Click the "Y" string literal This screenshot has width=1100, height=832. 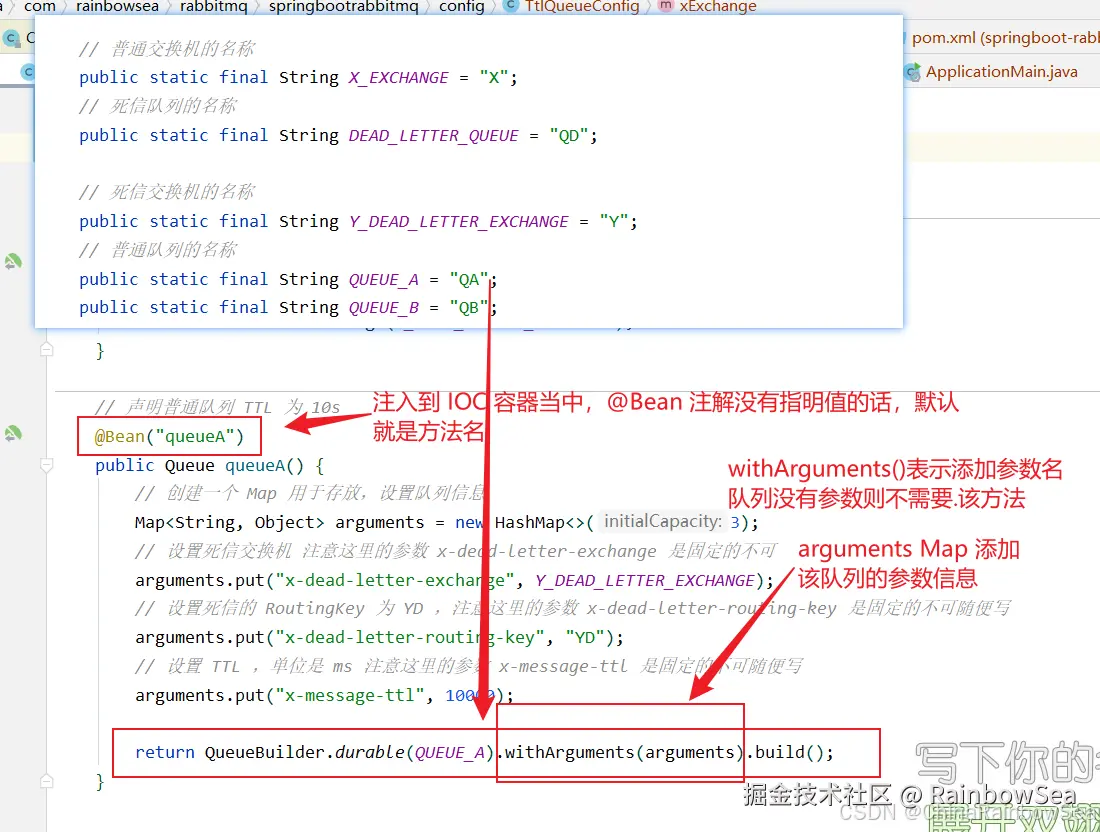pos(614,222)
